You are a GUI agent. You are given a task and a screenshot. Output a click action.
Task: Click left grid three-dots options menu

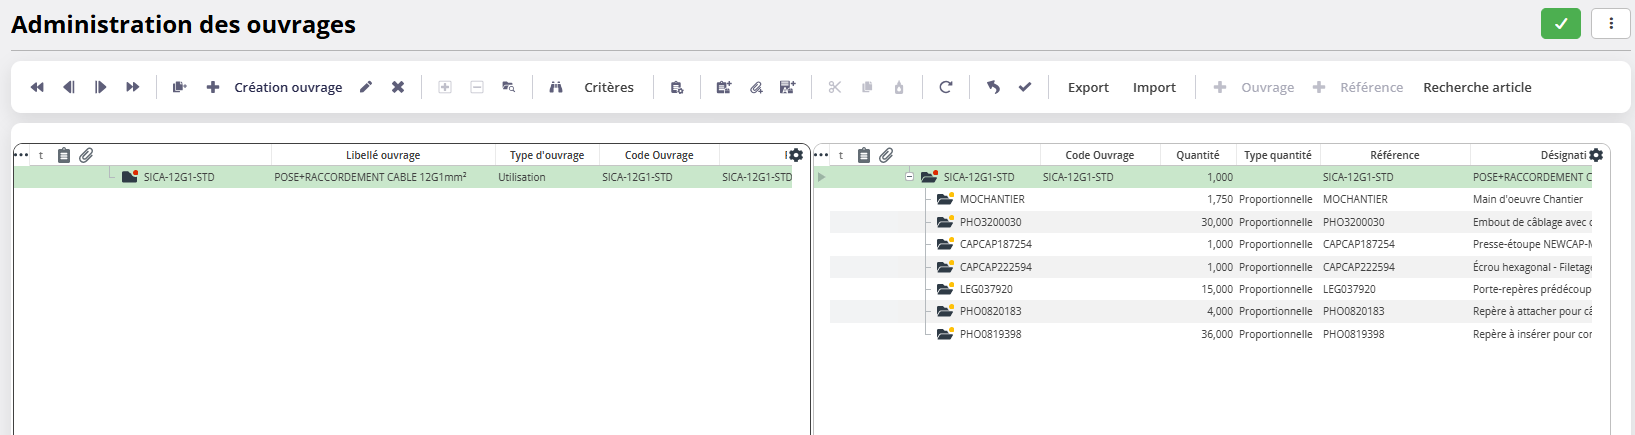pyautogui.click(x=21, y=155)
